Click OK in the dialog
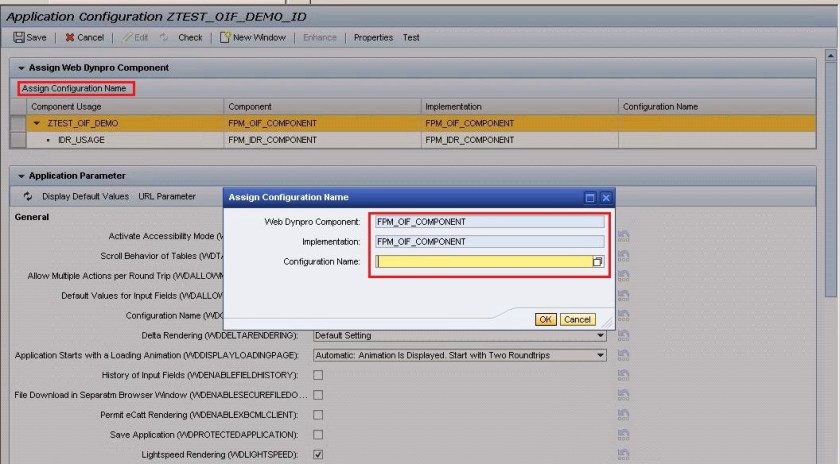 [545, 319]
